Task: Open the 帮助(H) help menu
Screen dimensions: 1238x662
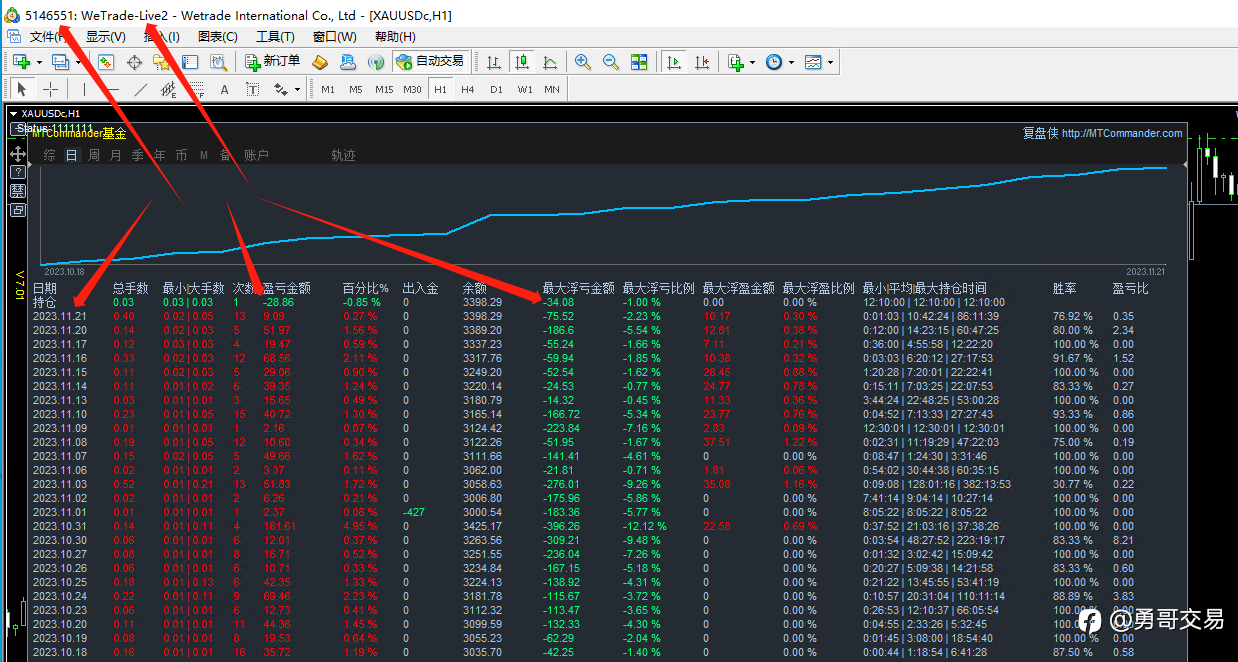Action: [395, 37]
